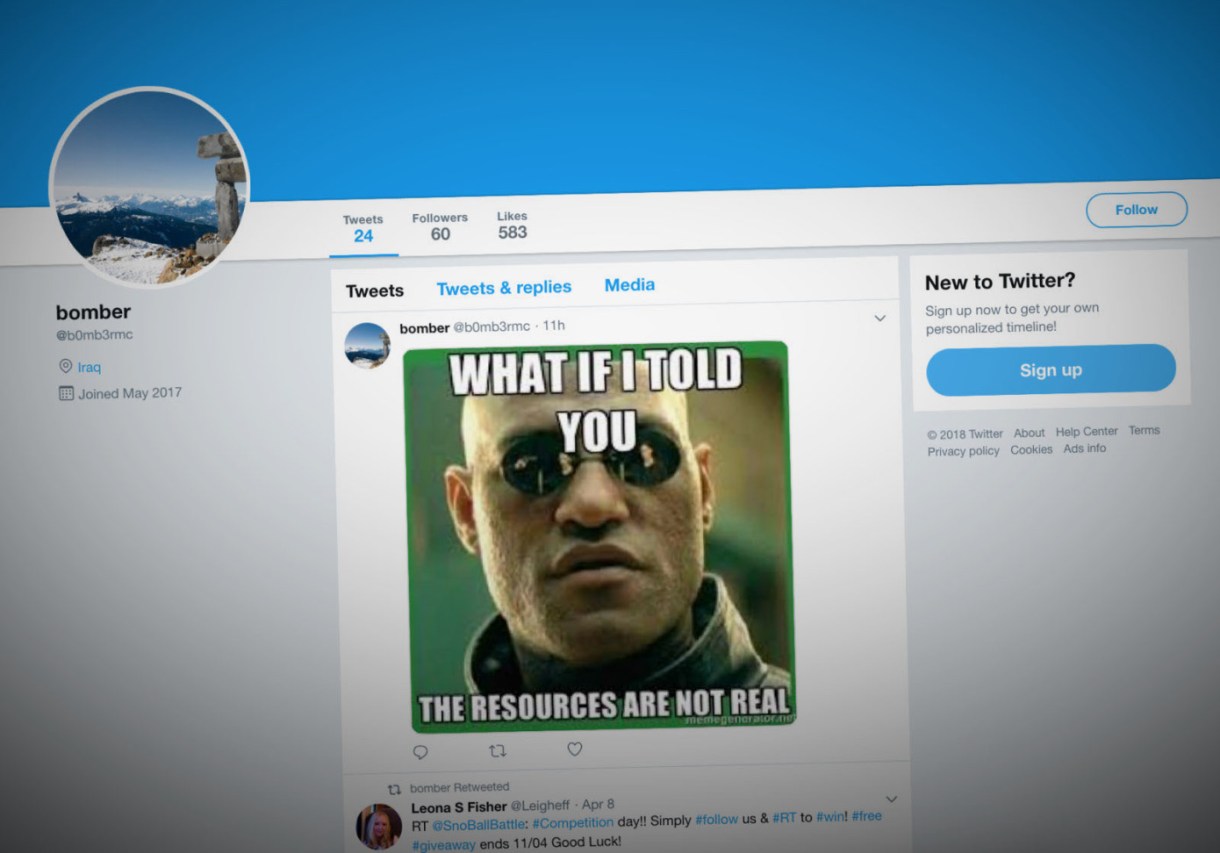Screen dimensions: 1220x853
Task: Expand the options chevron on the meme tweet
Action: (x=880, y=319)
